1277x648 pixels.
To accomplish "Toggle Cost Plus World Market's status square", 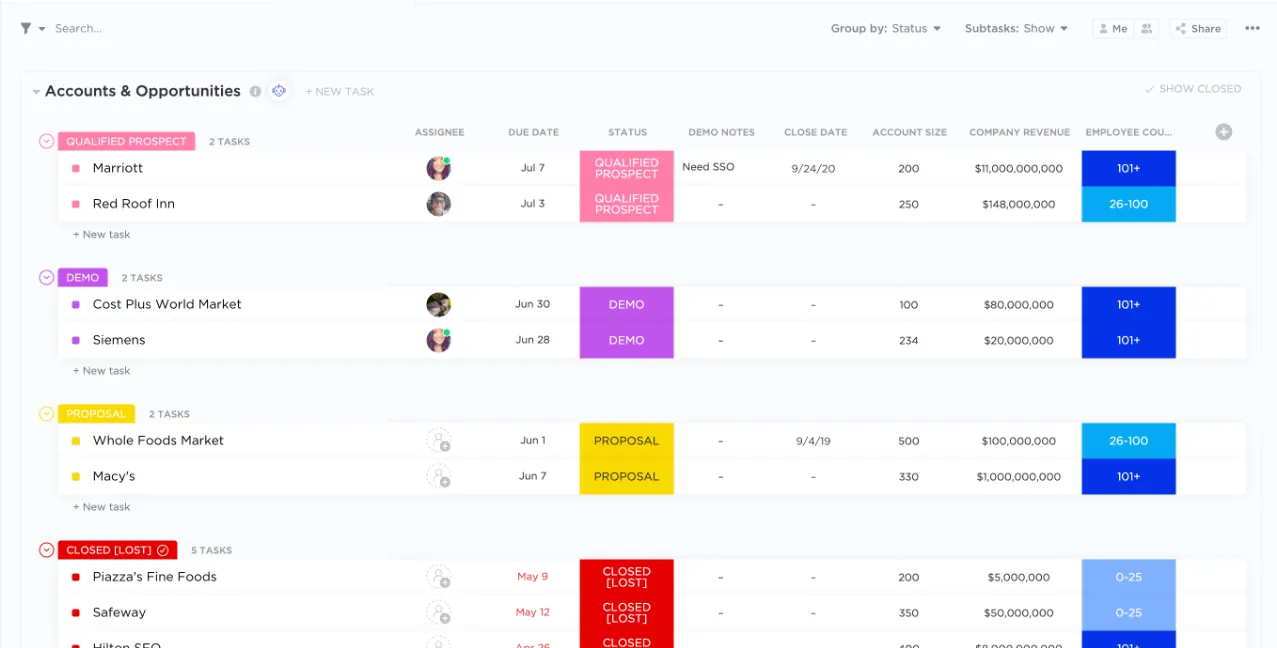I will [x=76, y=305].
